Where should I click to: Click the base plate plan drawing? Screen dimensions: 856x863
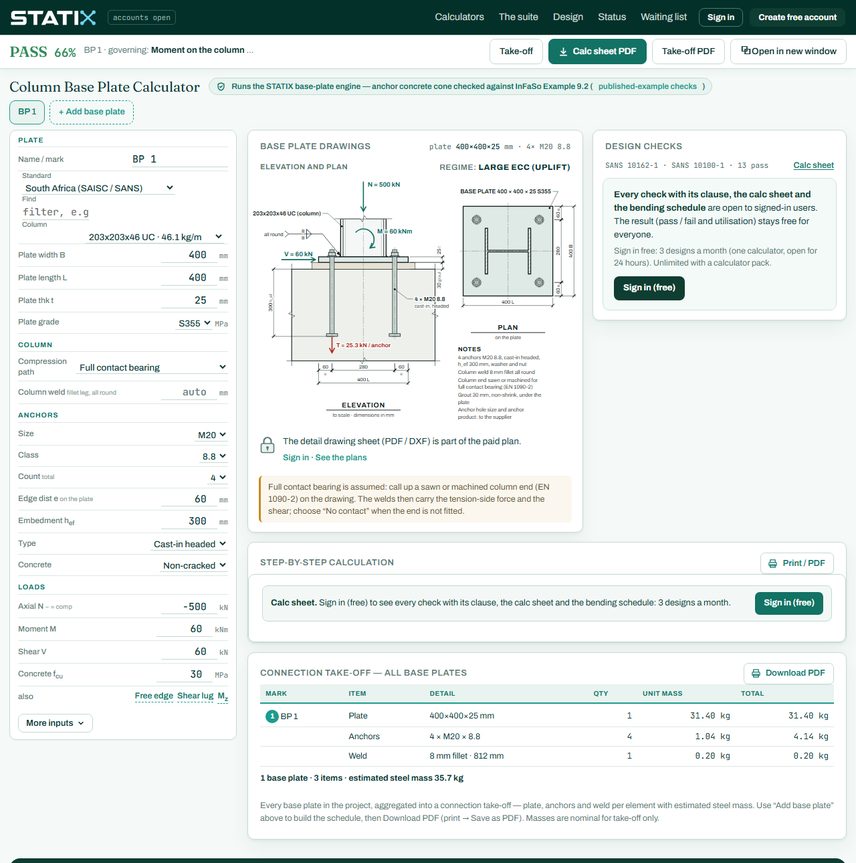click(x=508, y=251)
